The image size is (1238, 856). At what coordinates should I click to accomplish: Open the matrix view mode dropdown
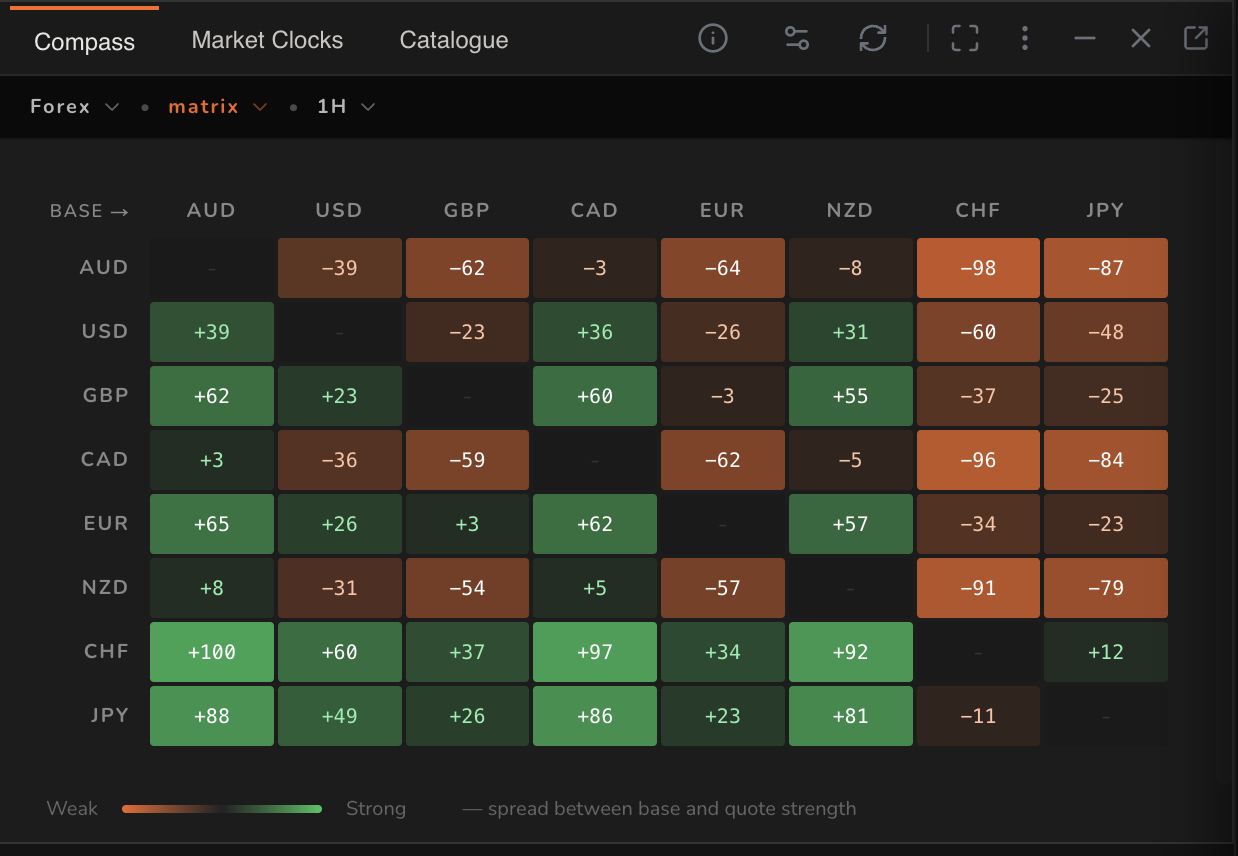point(218,107)
